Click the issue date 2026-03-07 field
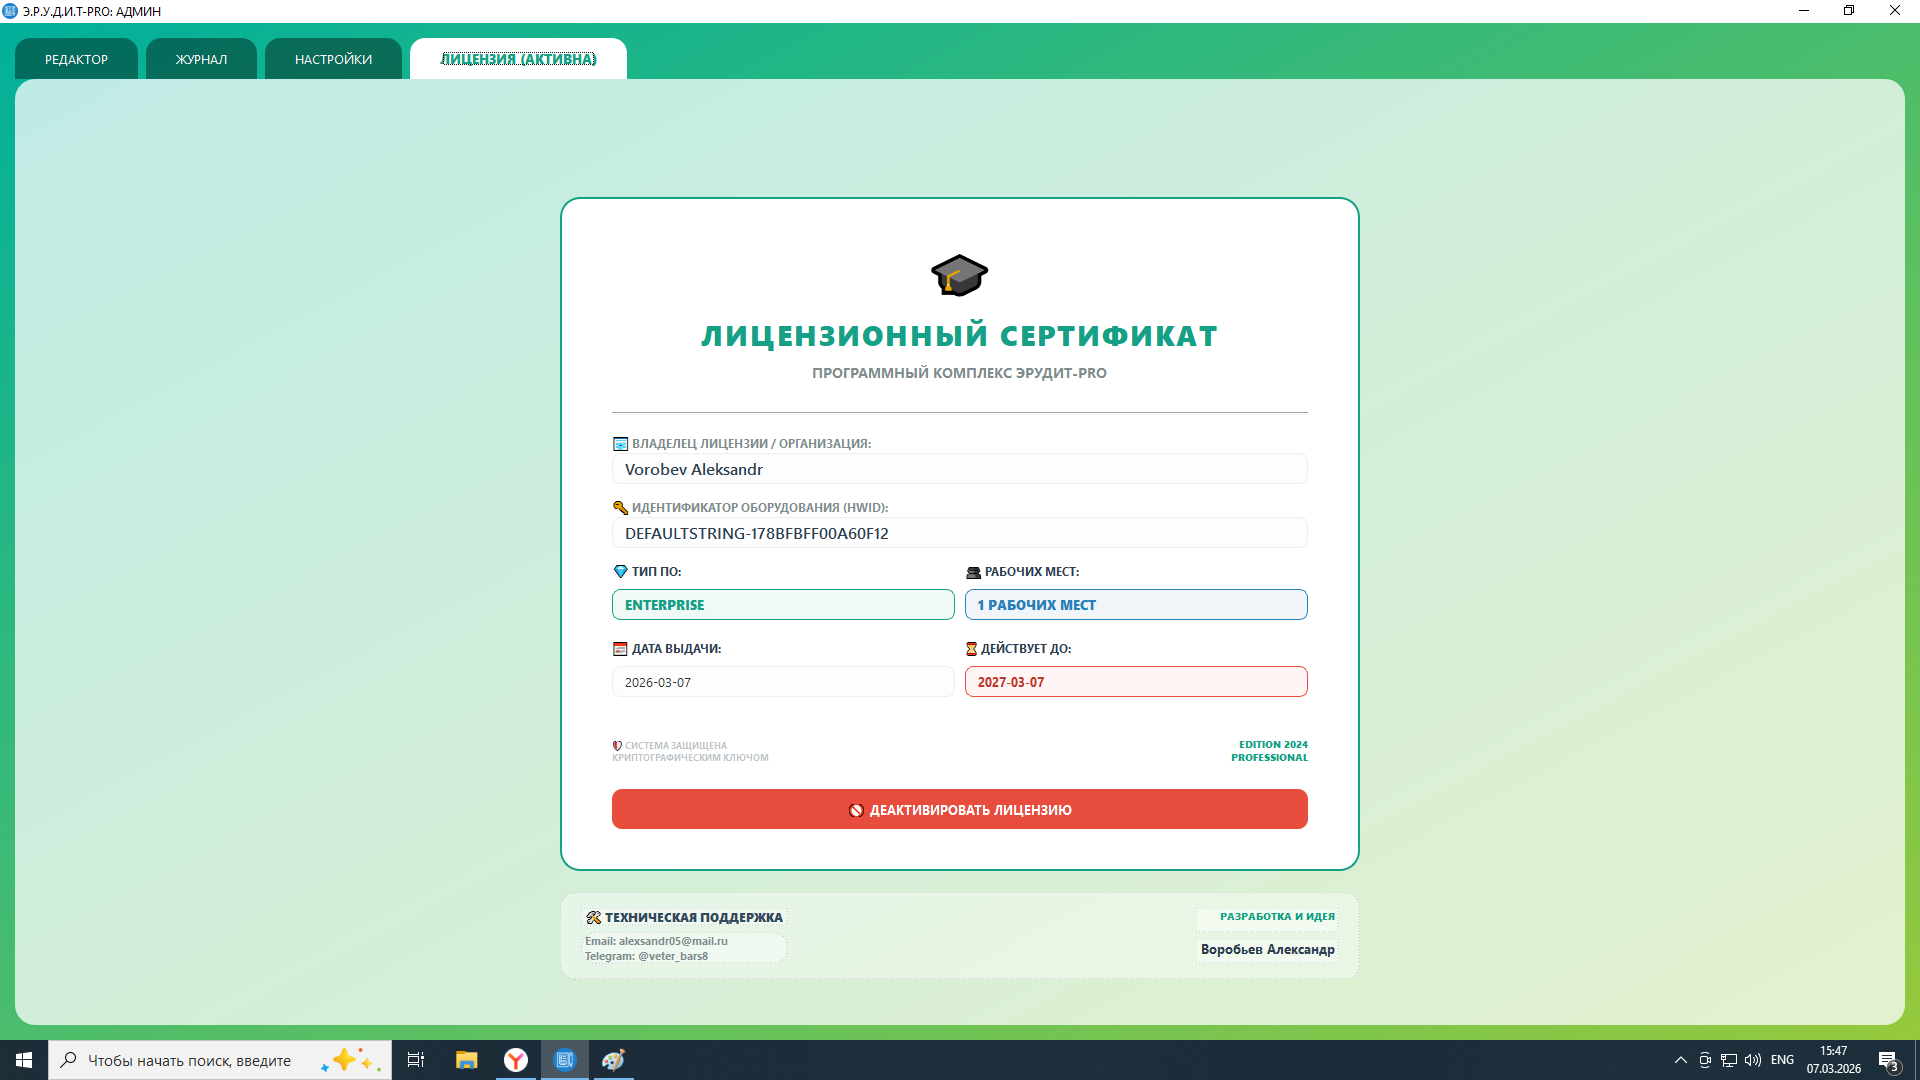Screen dimensions: 1920x1080 (x=783, y=682)
